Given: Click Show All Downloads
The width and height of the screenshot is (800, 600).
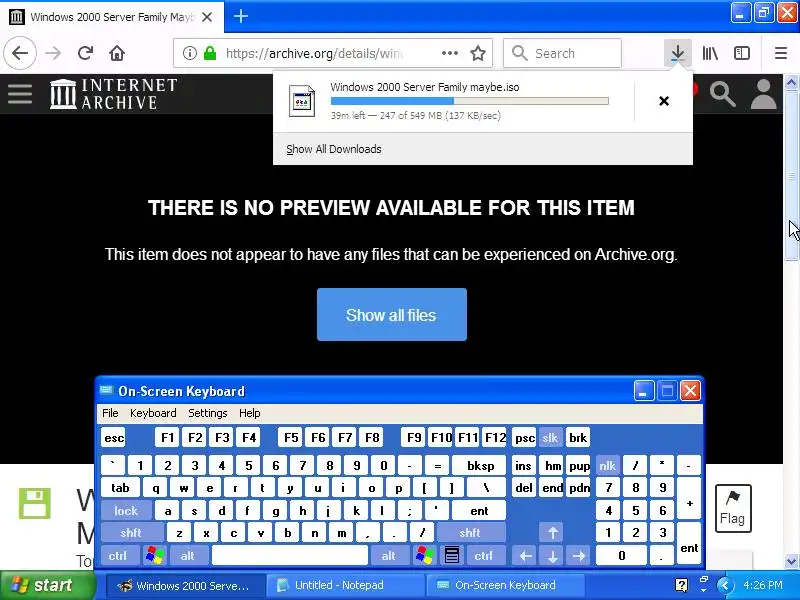Looking at the screenshot, I should pos(334,149).
